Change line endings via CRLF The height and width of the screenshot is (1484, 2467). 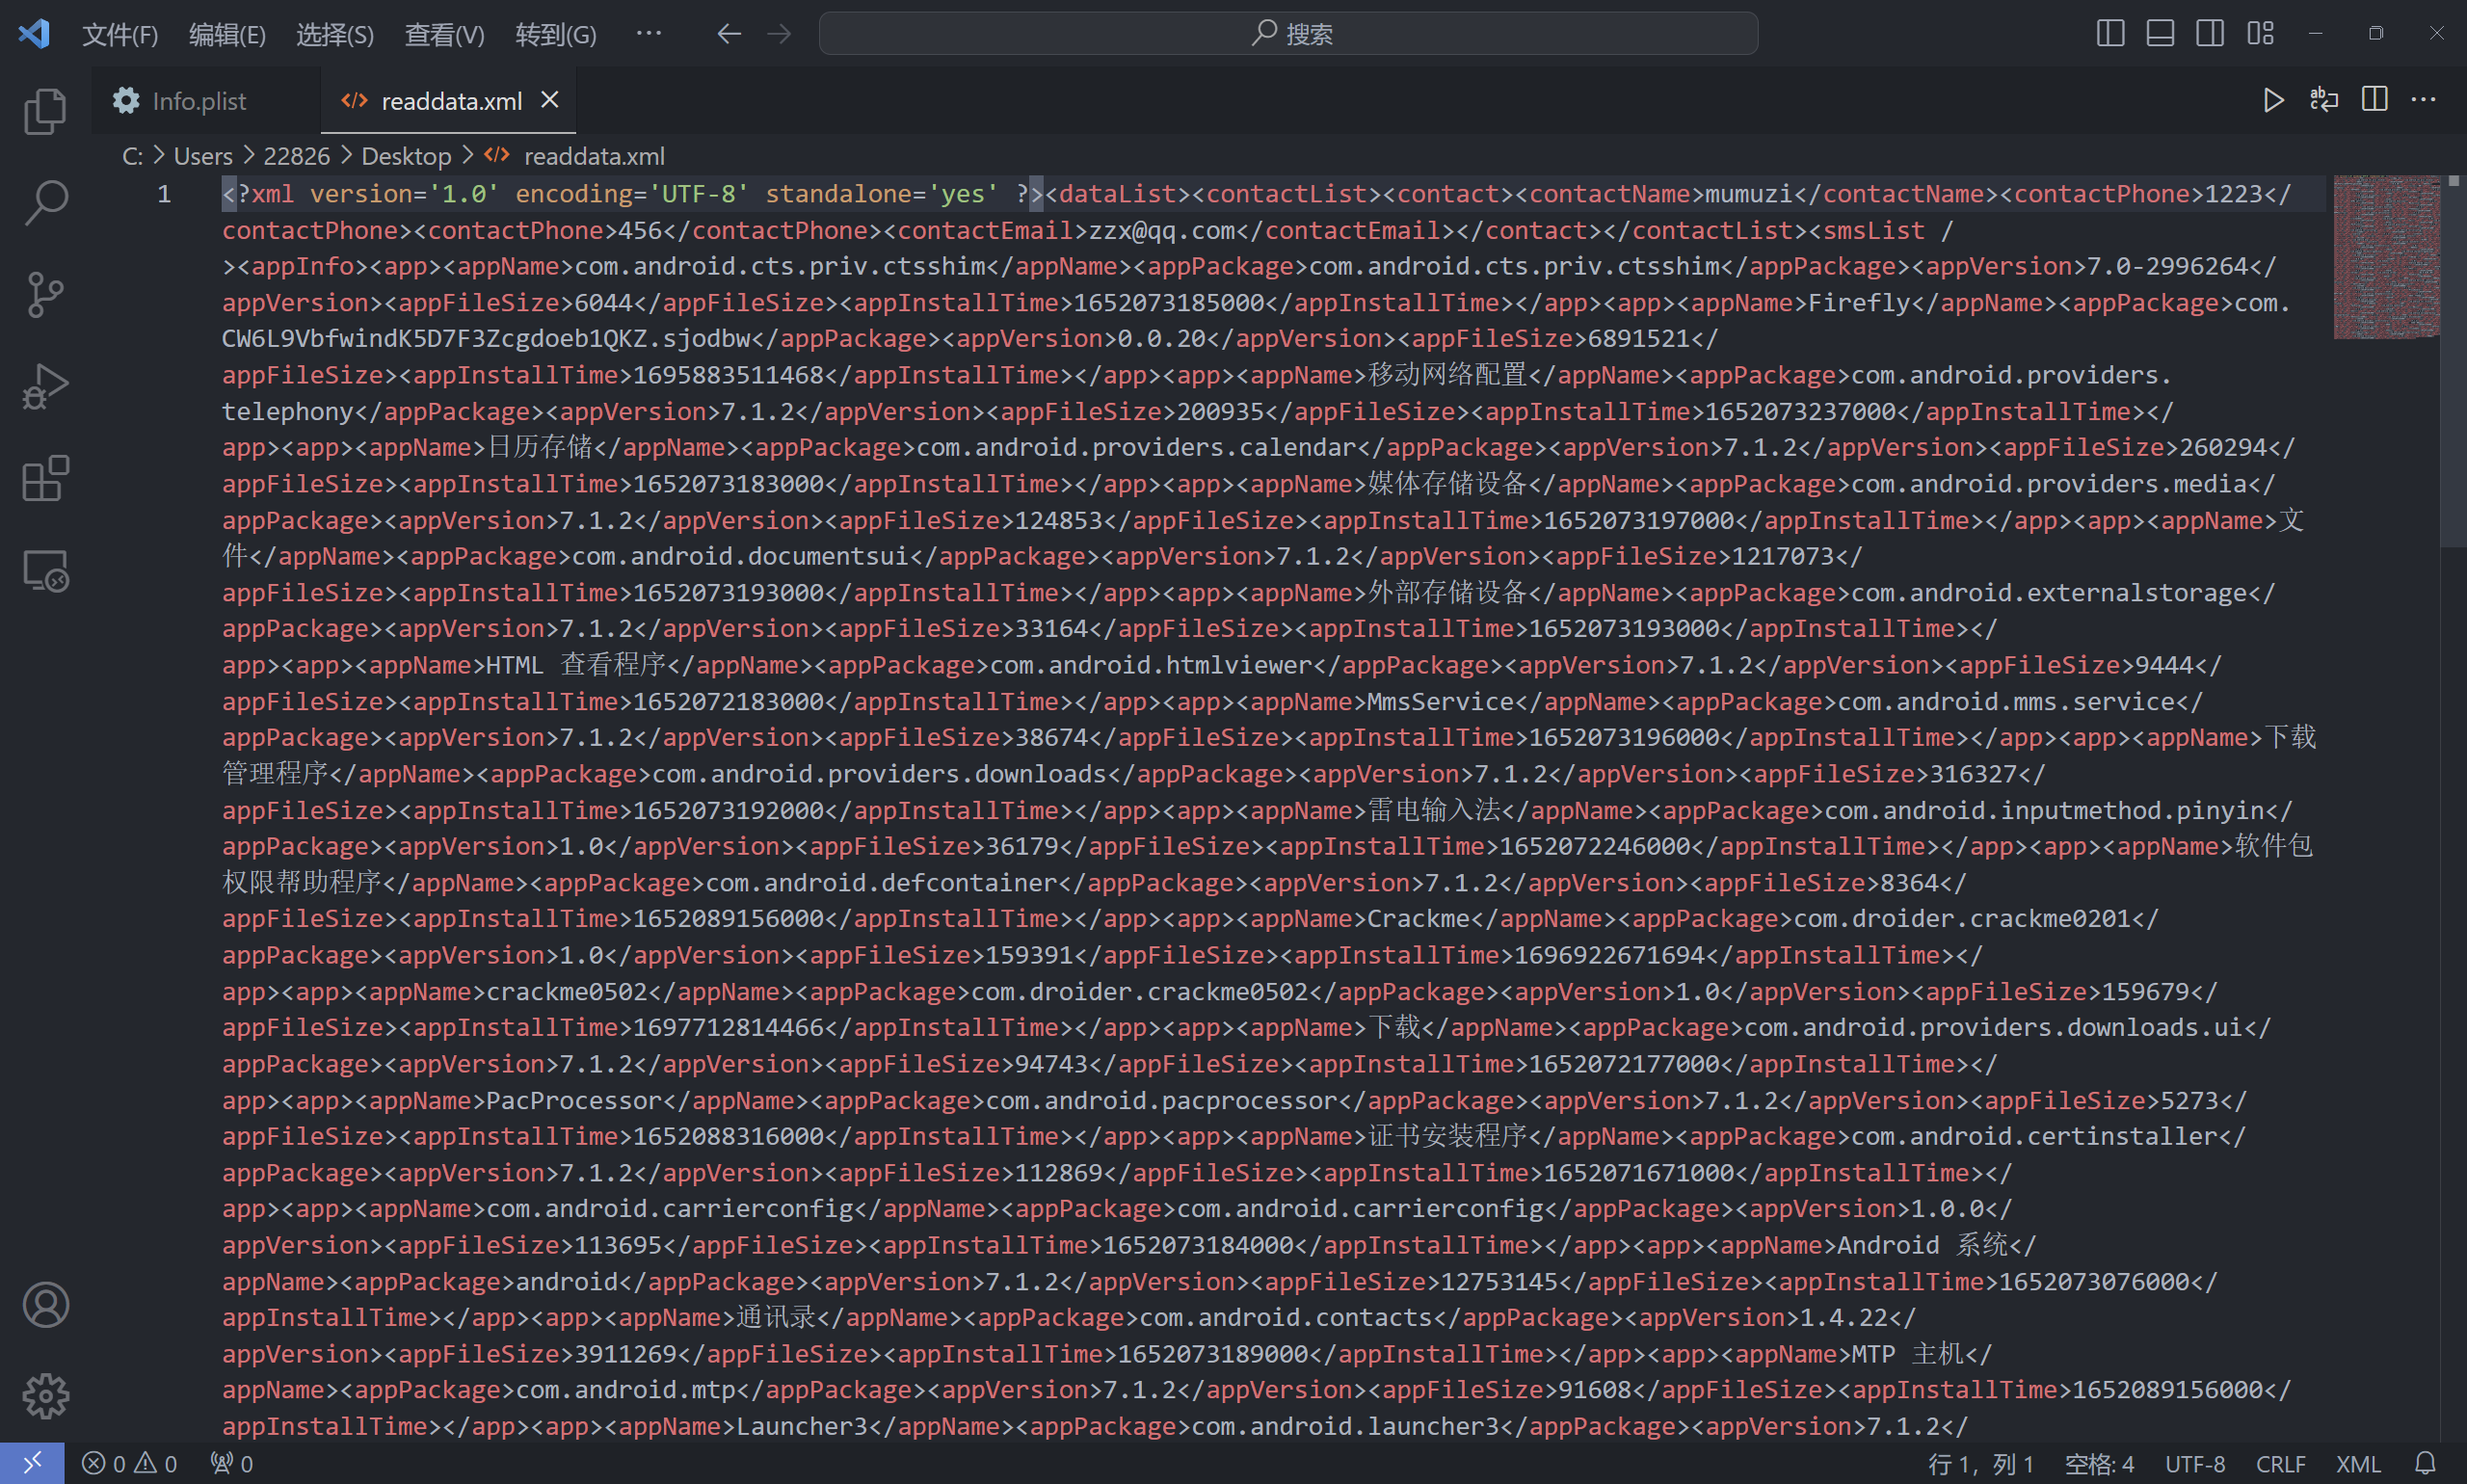[2280, 1464]
